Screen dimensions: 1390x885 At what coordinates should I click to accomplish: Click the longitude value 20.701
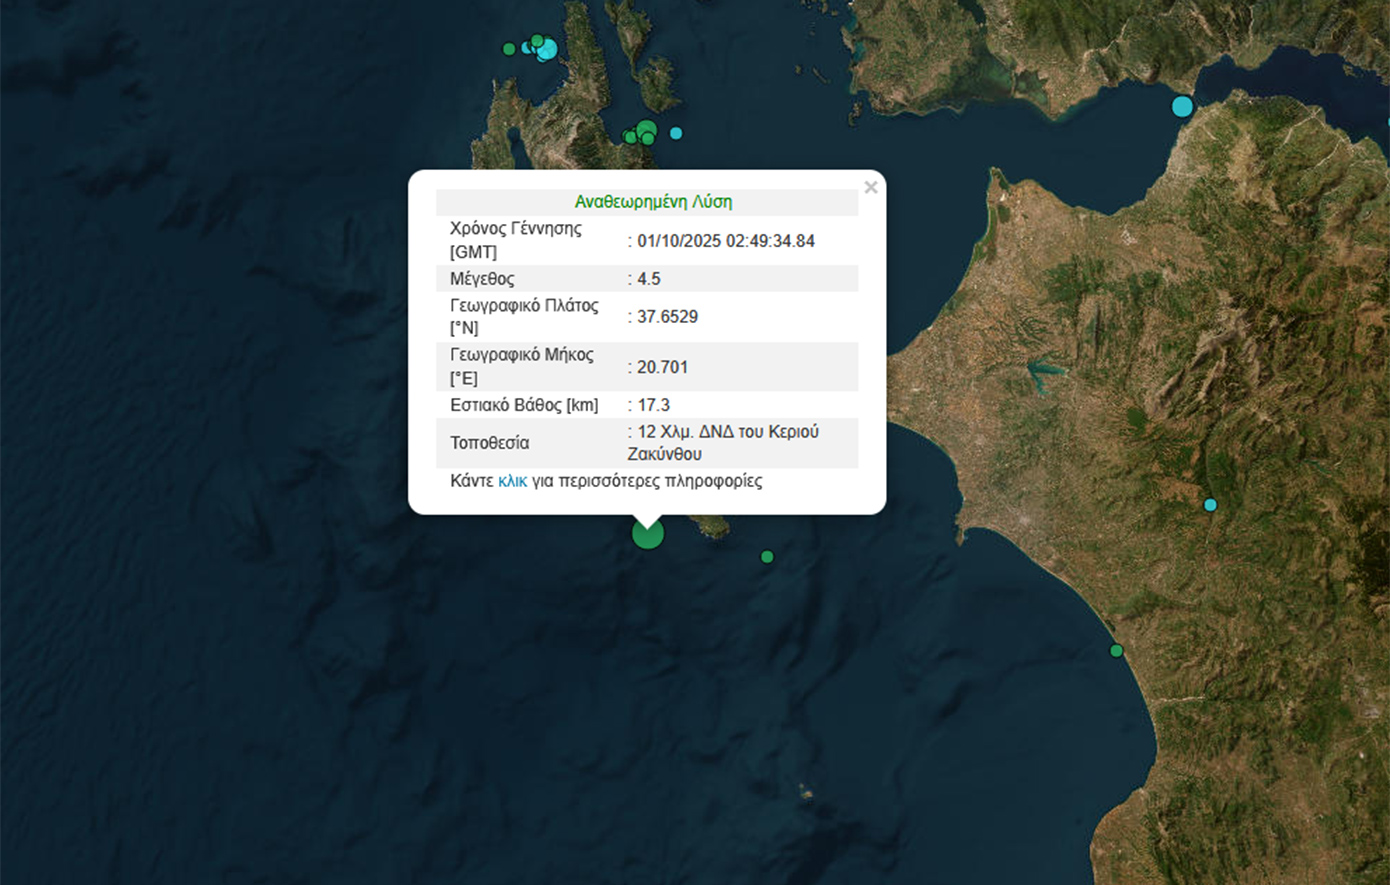tap(662, 367)
